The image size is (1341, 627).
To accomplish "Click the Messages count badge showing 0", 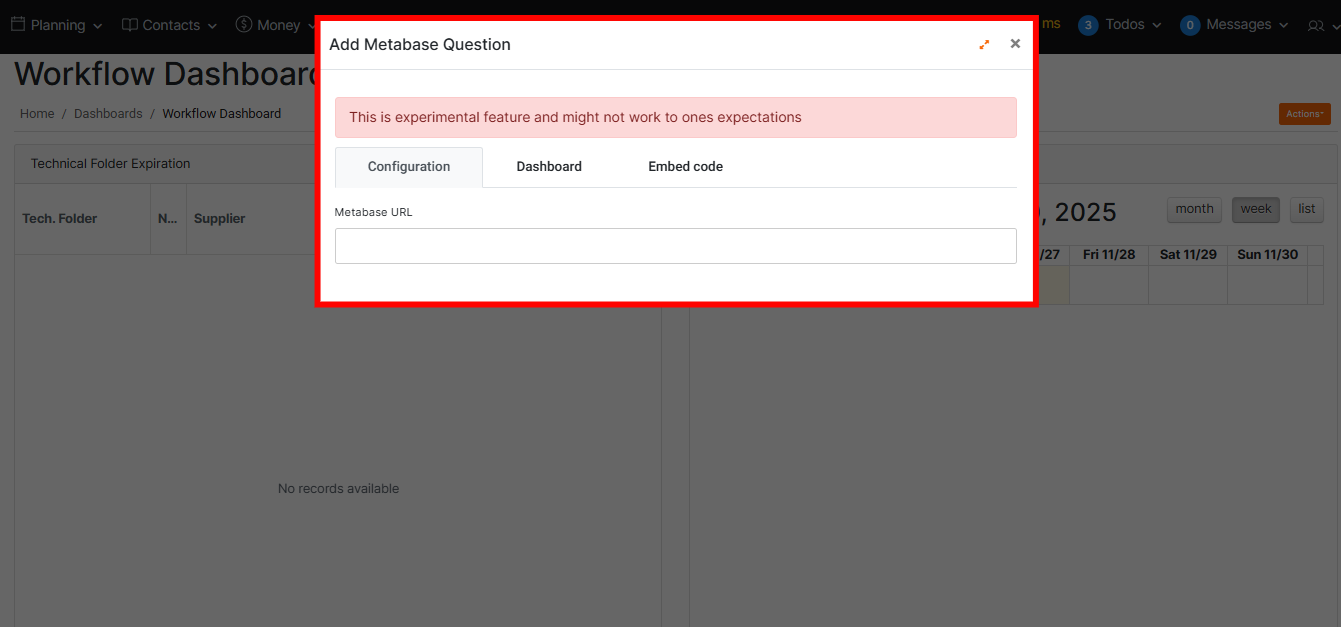I will 1190,25.
